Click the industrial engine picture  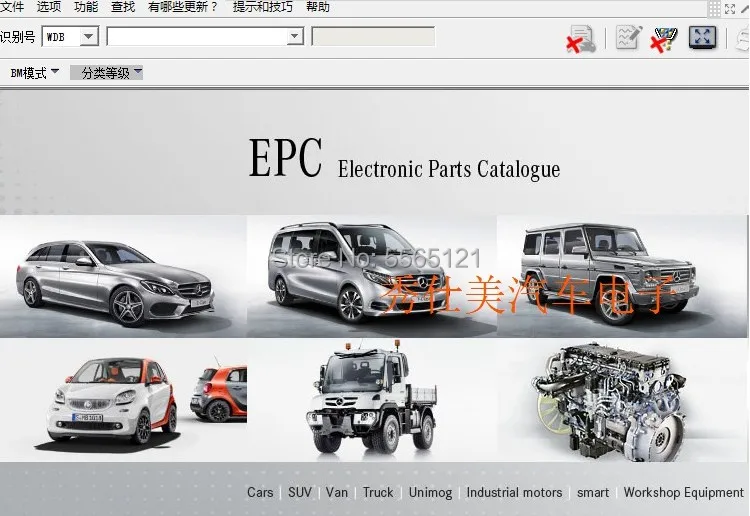[x=622, y=401]
